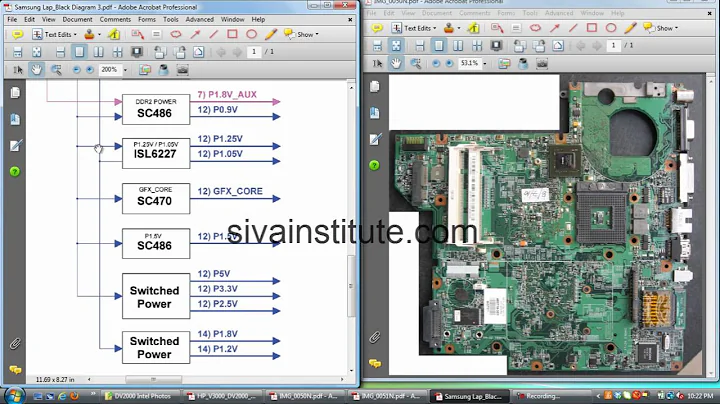Viewport: 720px width, 404px height.
Task: Switch to HP_V3000_DV2000 taskbar button
Action: tap(224, 396)
